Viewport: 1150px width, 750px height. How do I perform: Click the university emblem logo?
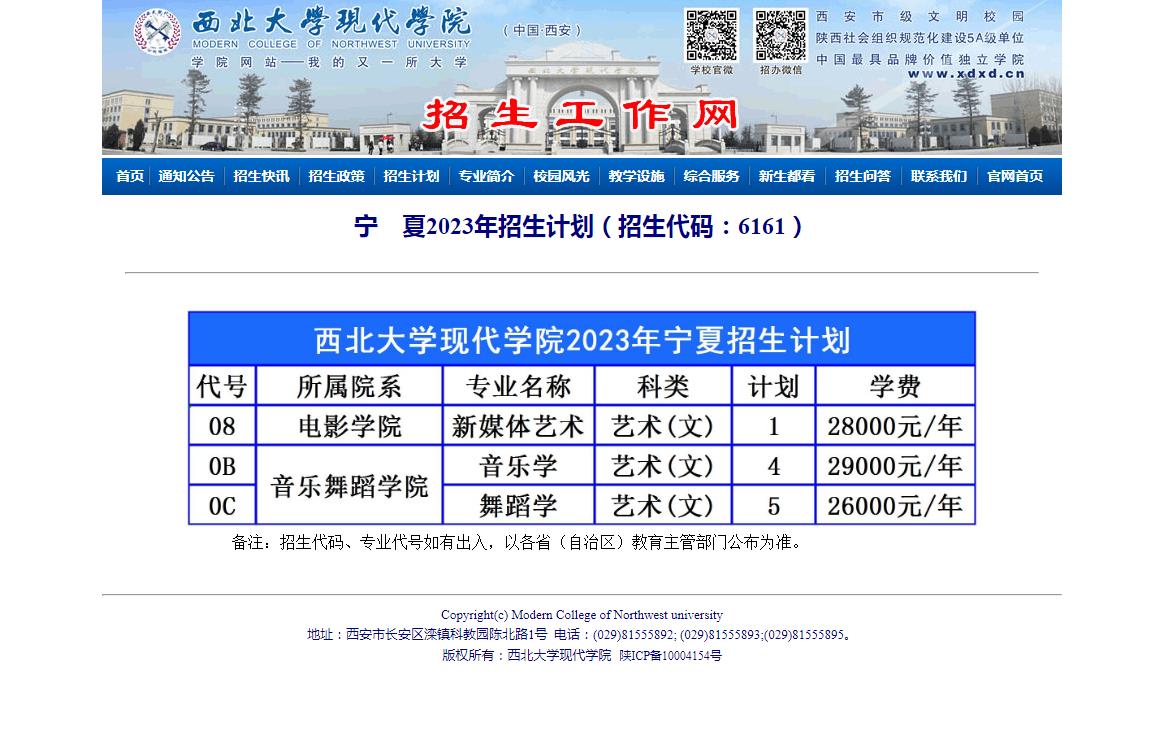[x=157, y=32]
